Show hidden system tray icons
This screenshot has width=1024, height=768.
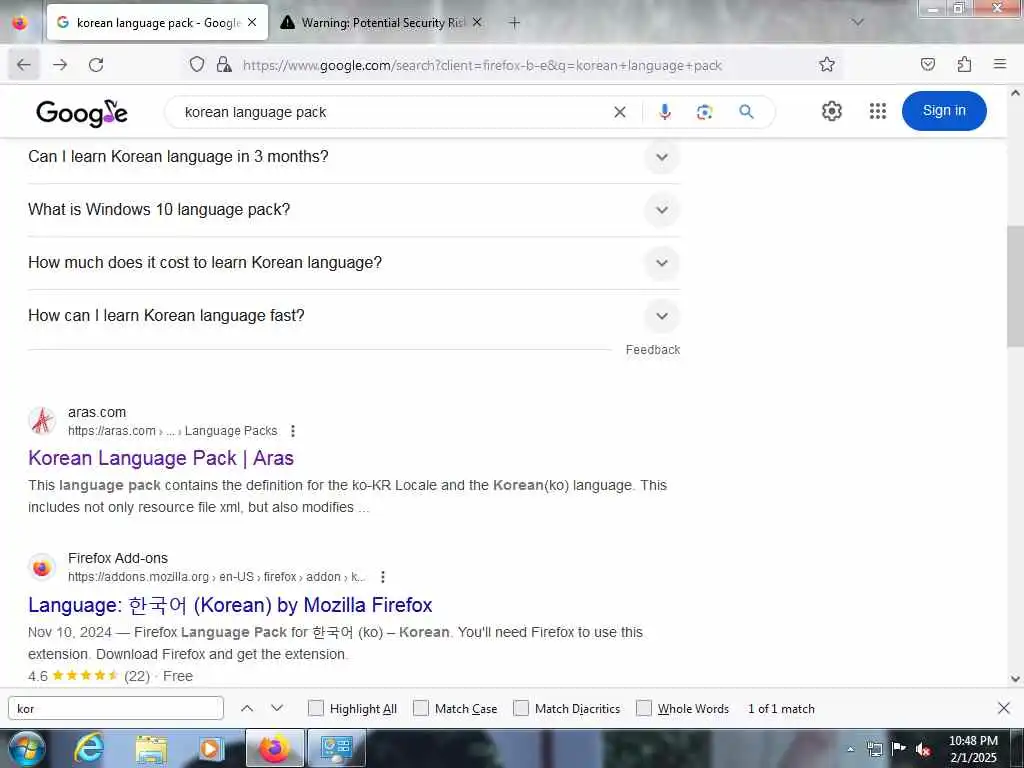tap(850, 750)
